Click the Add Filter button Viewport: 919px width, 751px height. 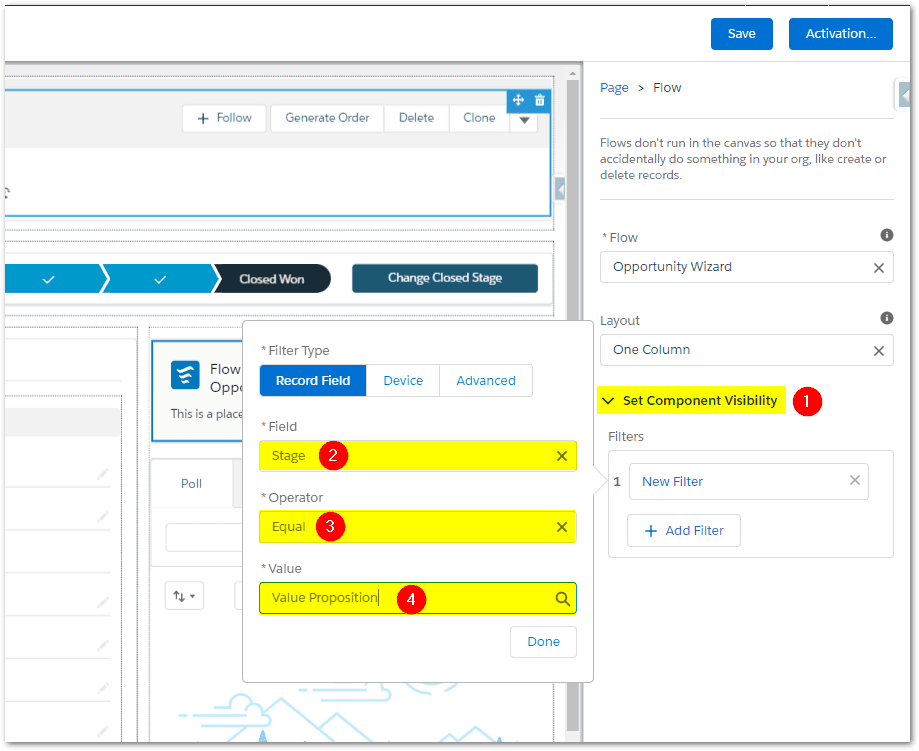point(684,531)
